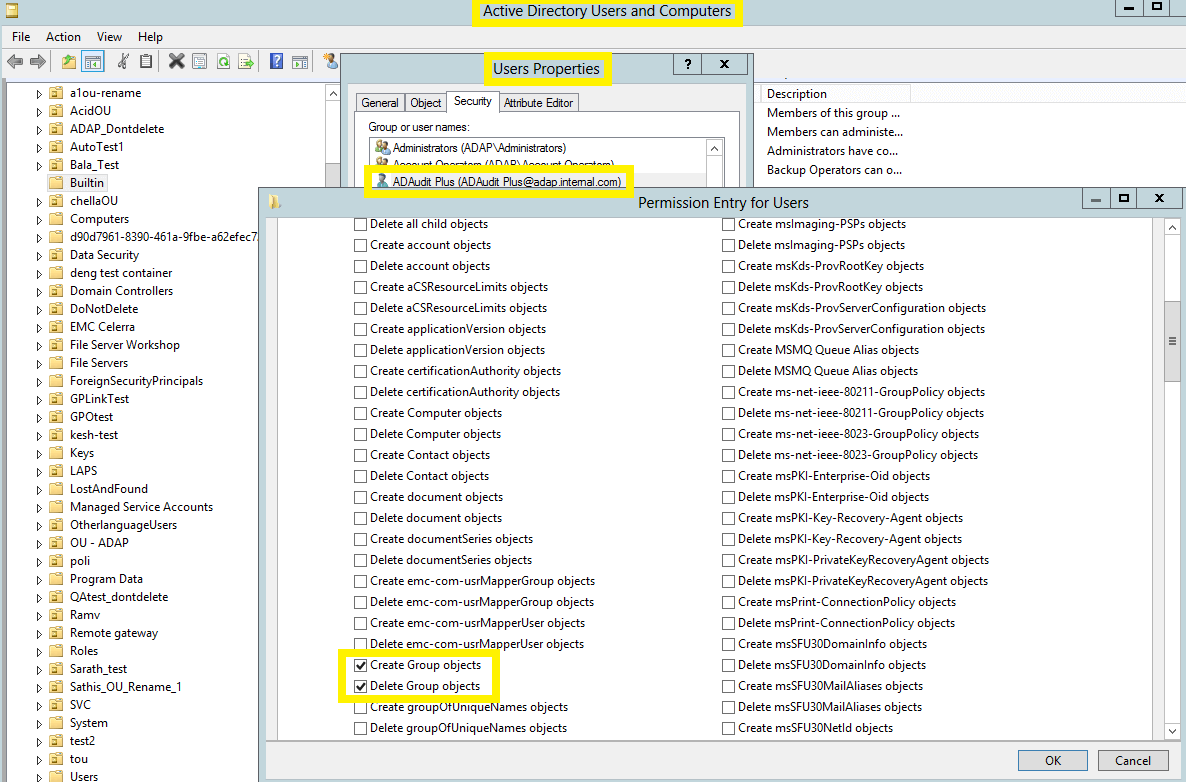Expand the ForeignSecurityPrincipals tree node
1186x782 pixels.
(x=39, y=381)
